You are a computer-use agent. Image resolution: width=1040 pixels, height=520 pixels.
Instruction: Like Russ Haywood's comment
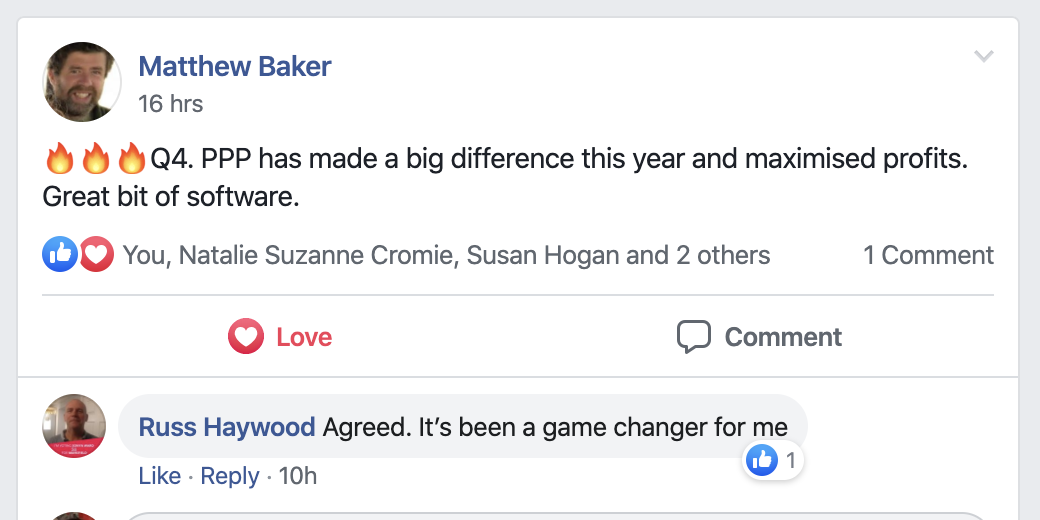[159, 476]
